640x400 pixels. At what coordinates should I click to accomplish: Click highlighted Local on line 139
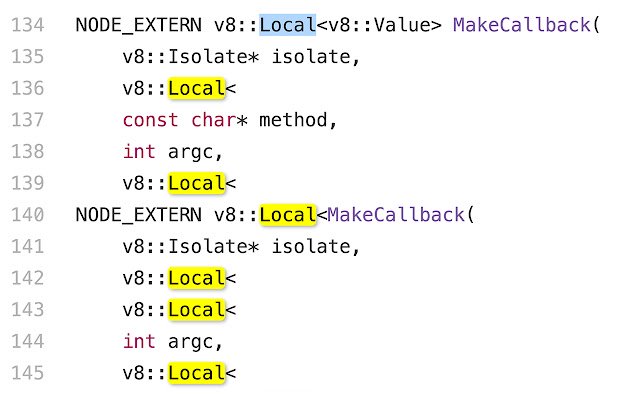(x=197, y=183)
